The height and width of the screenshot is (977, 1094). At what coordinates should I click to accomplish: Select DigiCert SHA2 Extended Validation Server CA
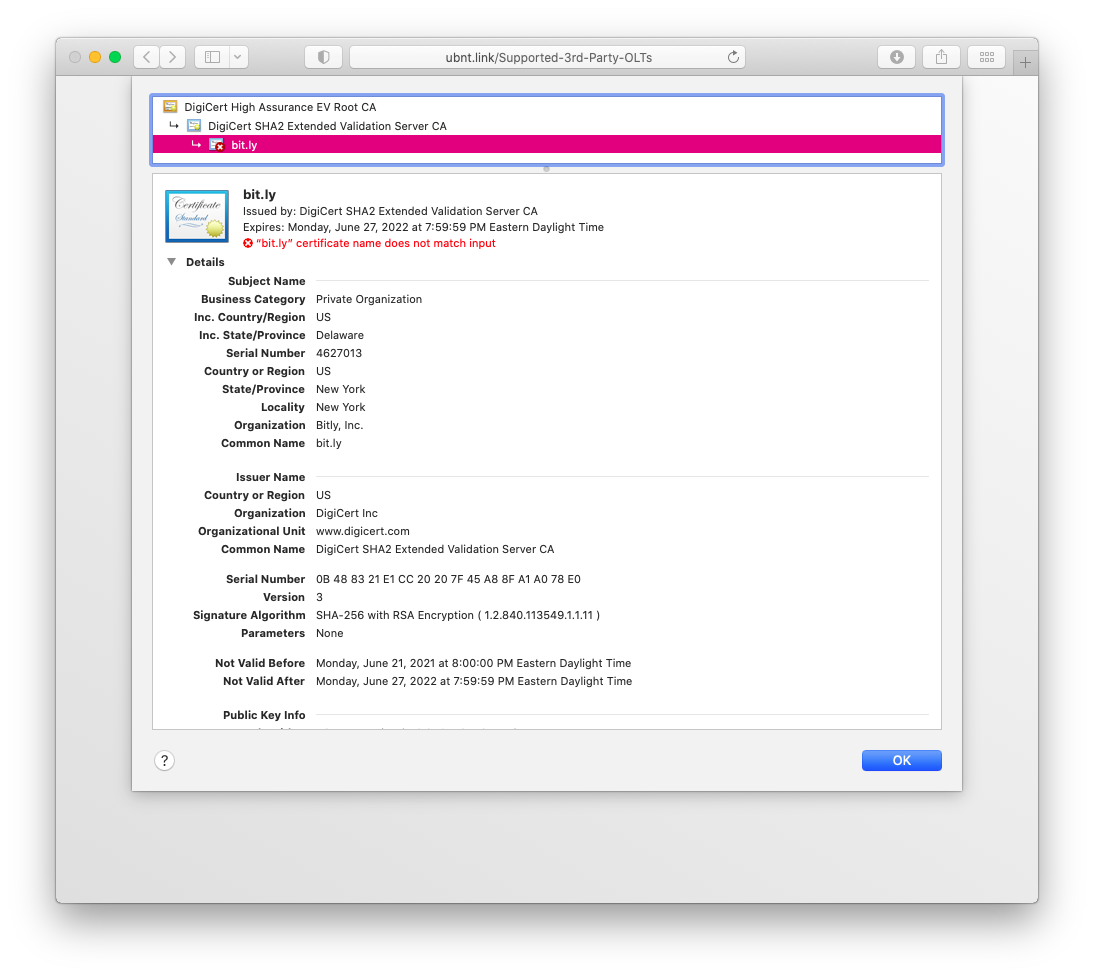click(326, 126)
